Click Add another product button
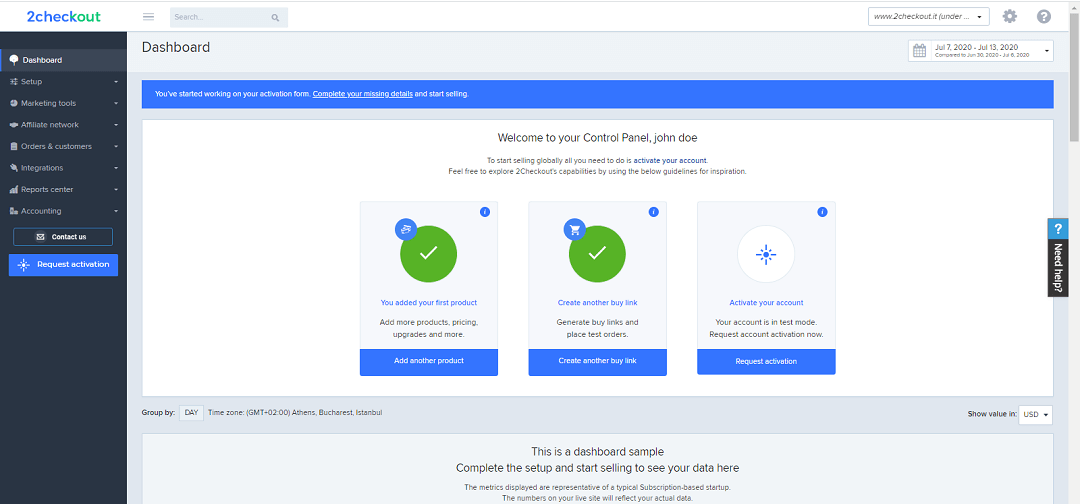The image size is (1080, 504). coord(428,361)
